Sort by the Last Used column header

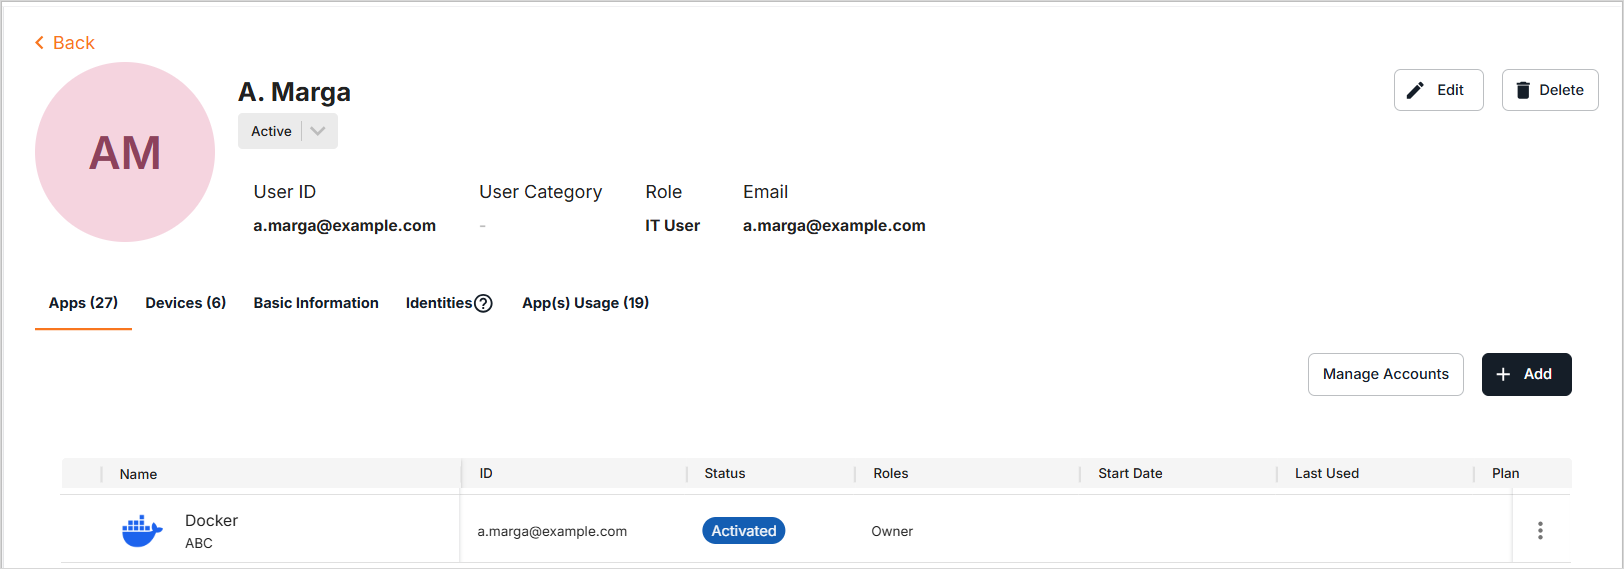coord(1326,474)
